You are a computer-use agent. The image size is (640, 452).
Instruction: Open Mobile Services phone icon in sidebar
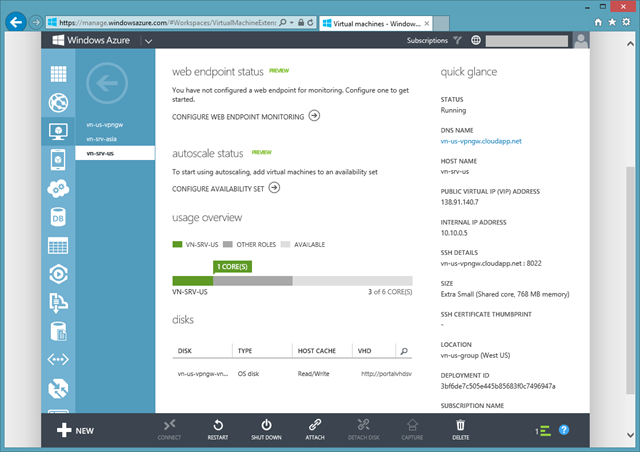click(58, 160)
